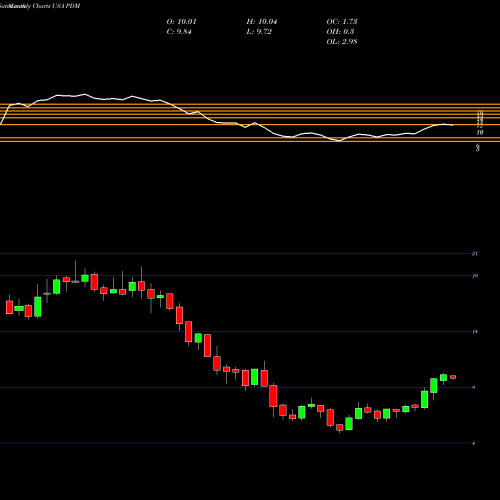Click the '10' label on the indicator axis
Screen dimensions: 500x500
click(x=480, y=133)
